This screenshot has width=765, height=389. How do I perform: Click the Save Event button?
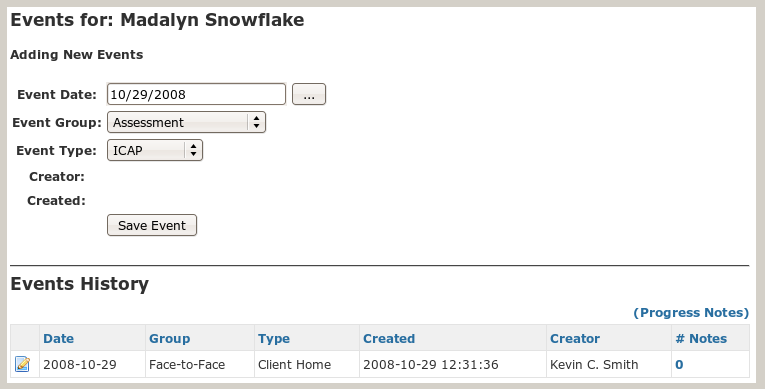coord(152,225)
